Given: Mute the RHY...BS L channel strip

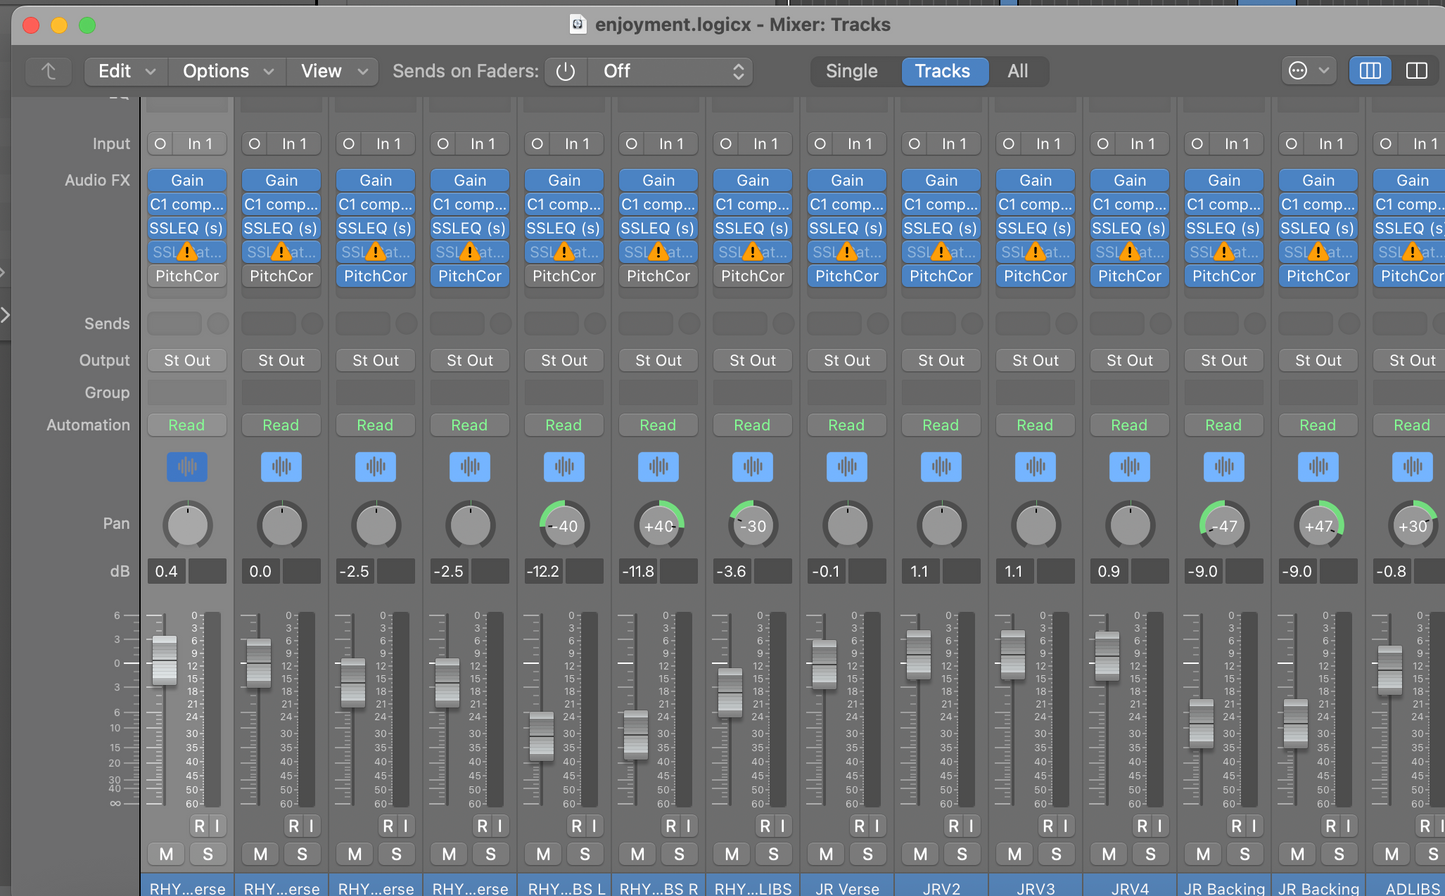Looking at the screenshot, I should [543, 854].
